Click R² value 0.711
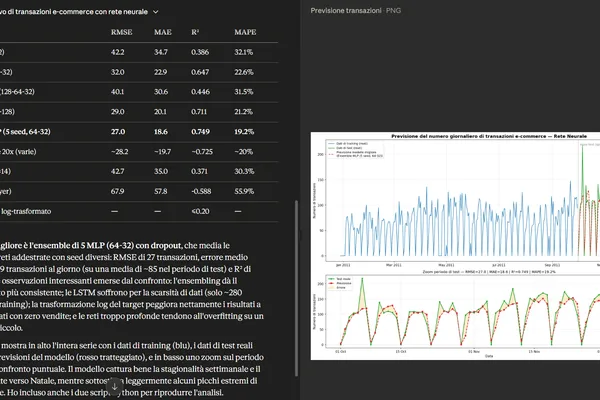 tap(199, 112)
